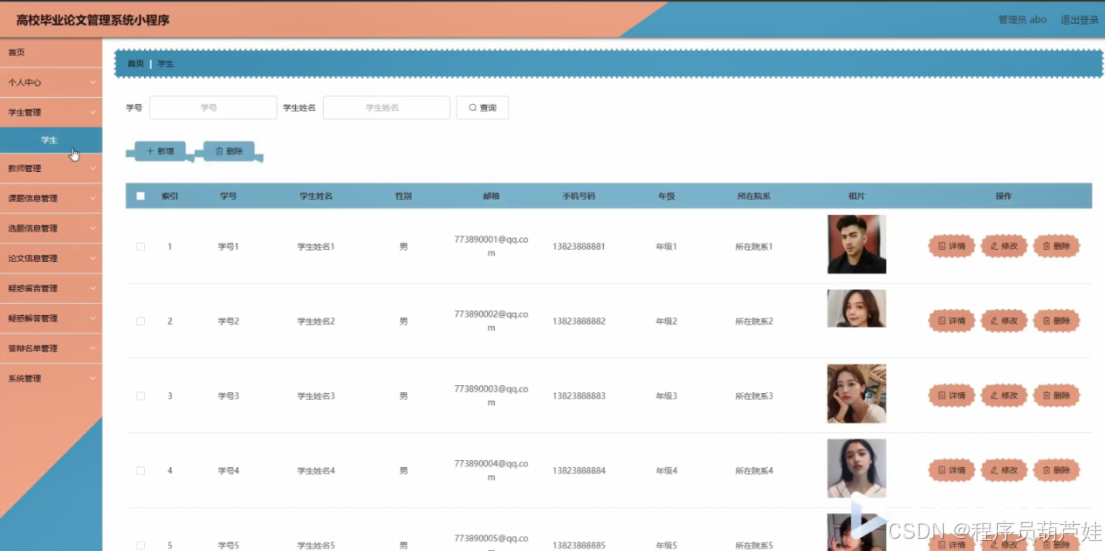Click 删除 for 学生姓名3 row
This screenshot has height=551, width=1106.
(1057, 396)
